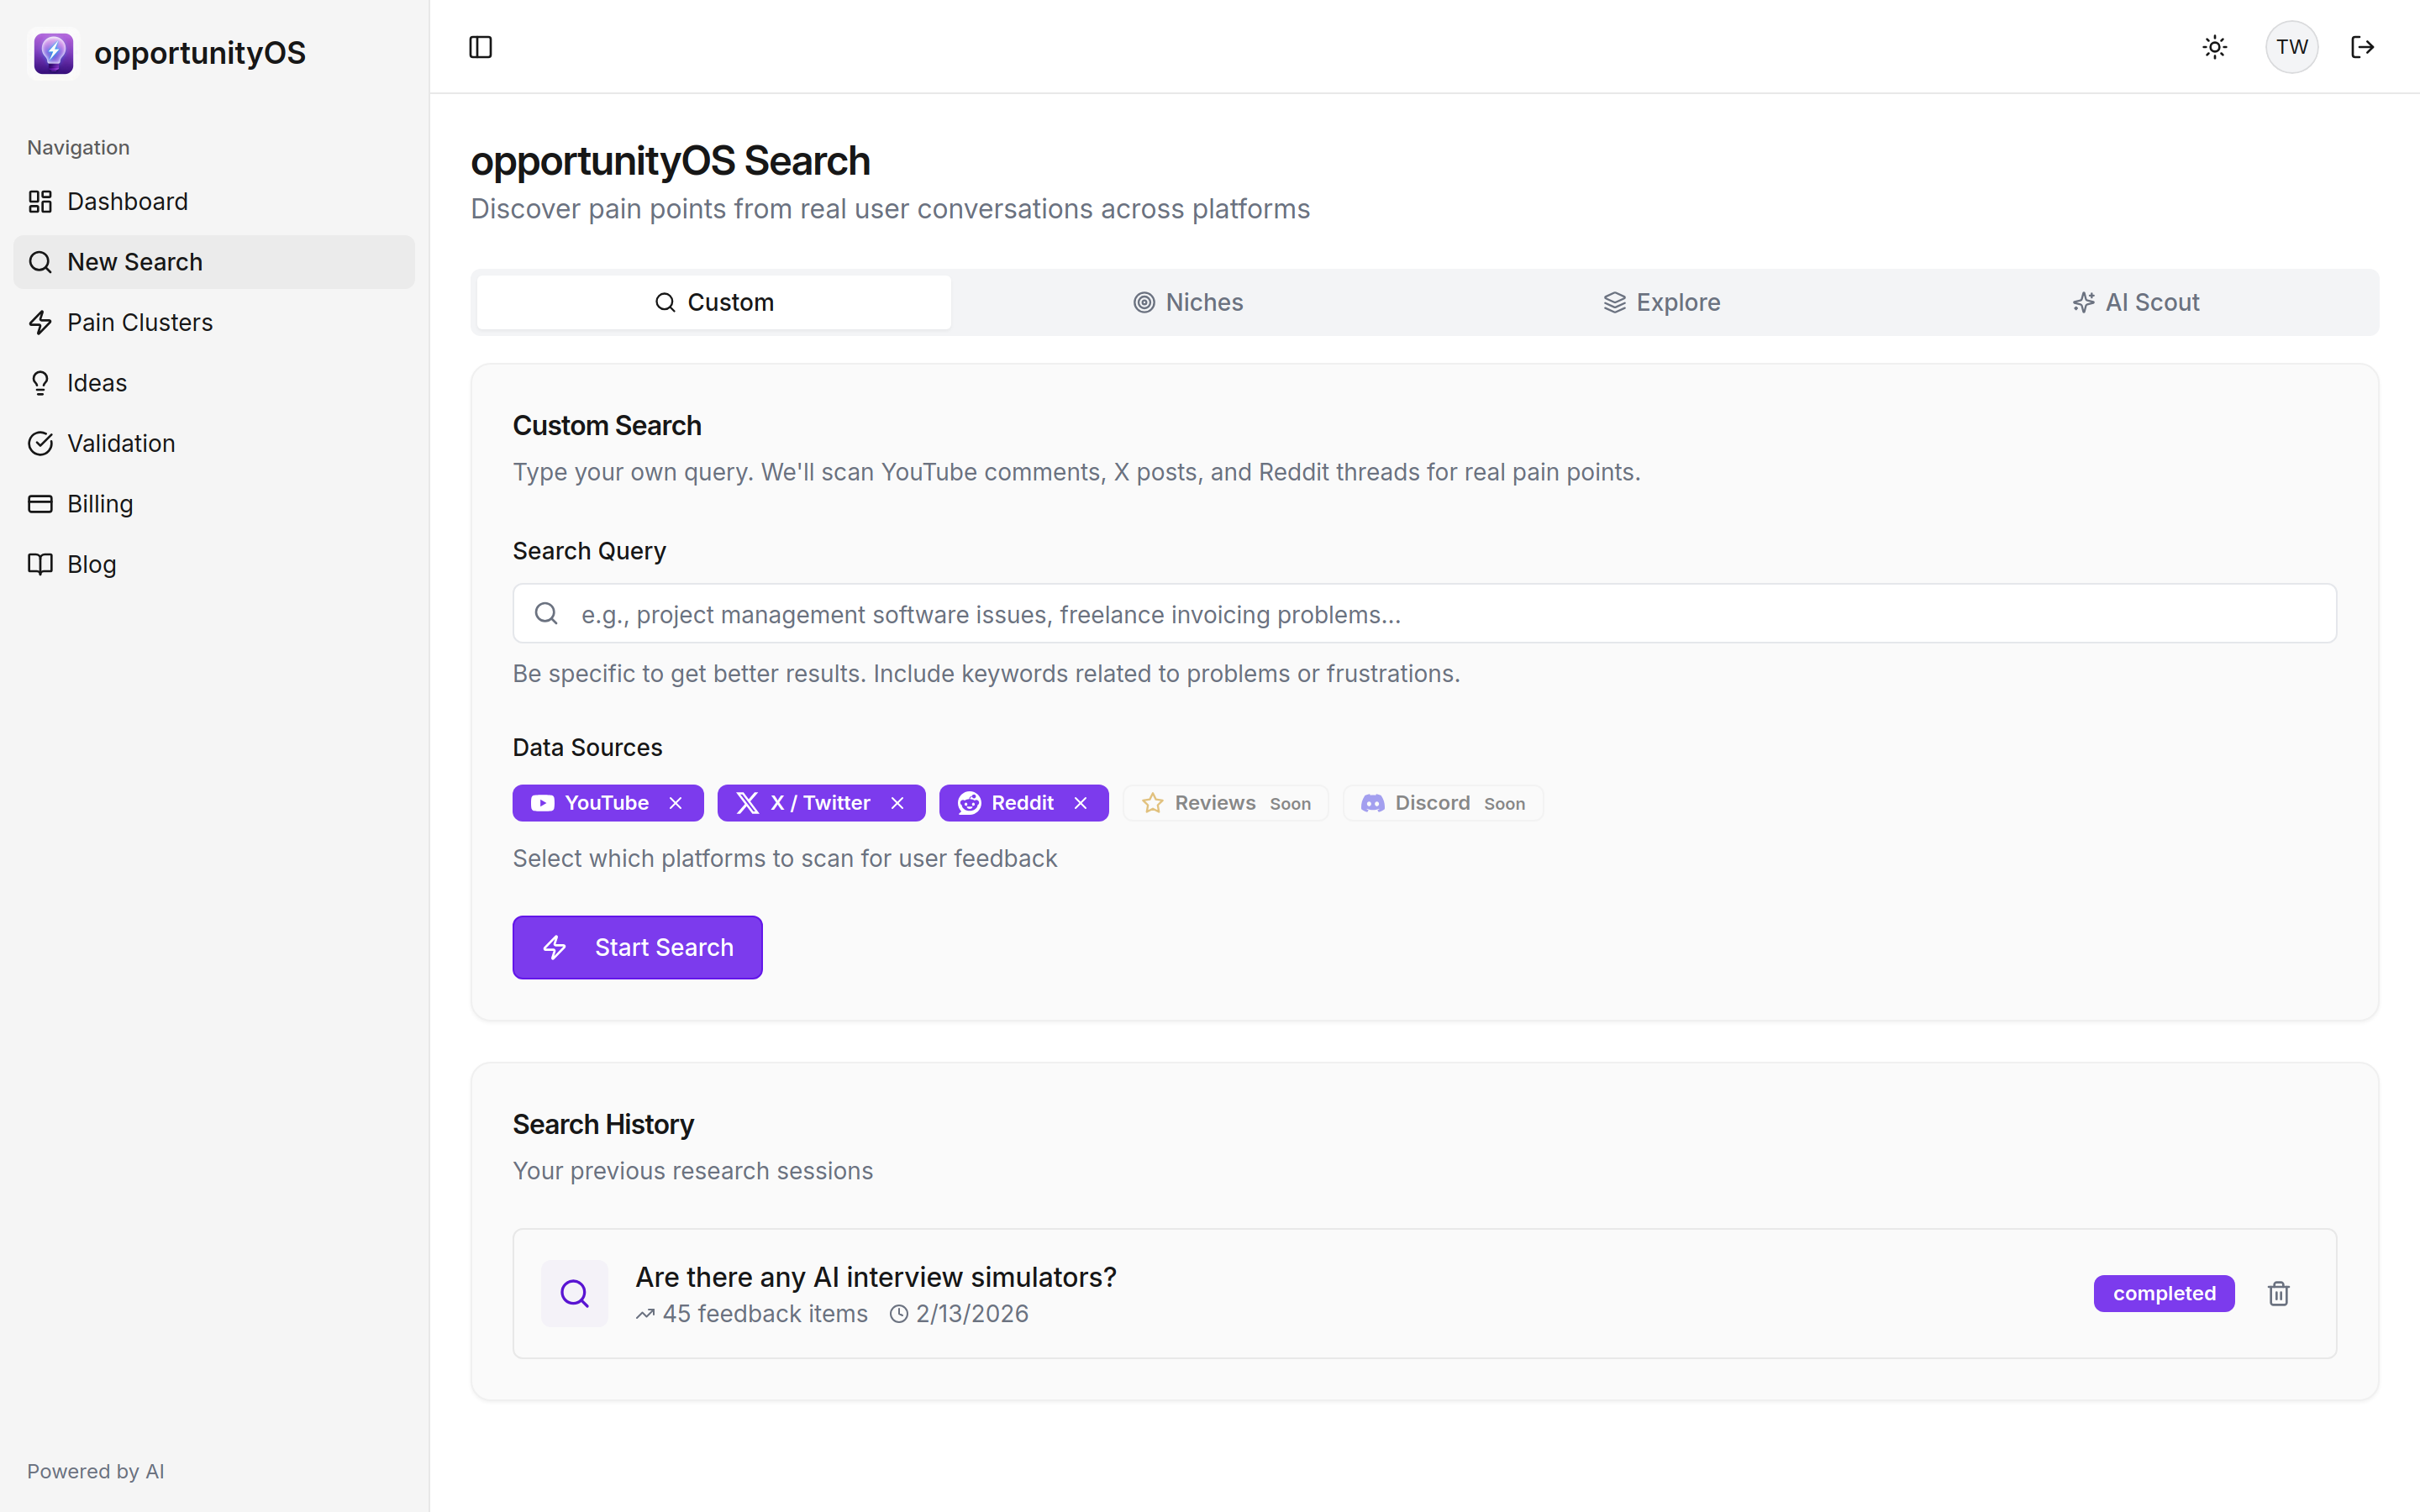
Task: Click the Powered by AI link
Action: 95,1471
